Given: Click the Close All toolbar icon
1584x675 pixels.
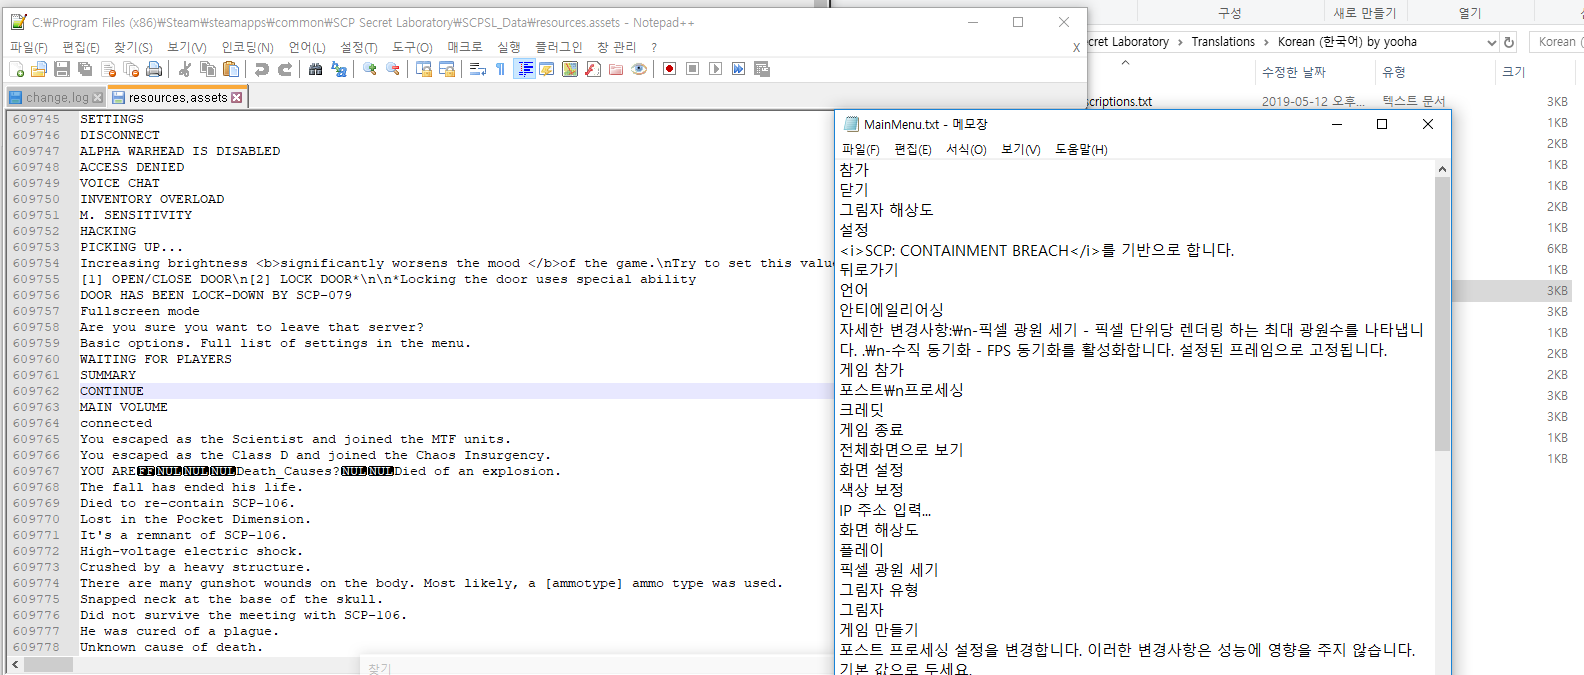Looking at the screenshot, I should coord(131,69).
